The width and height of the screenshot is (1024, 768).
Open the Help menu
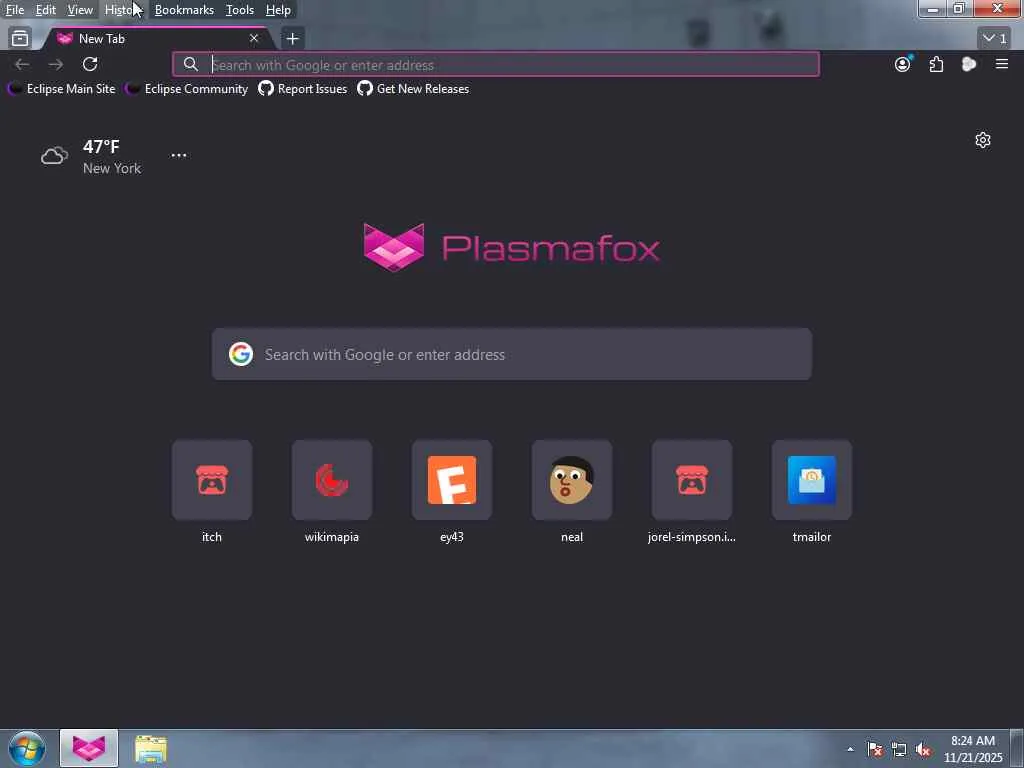(278, 10)
